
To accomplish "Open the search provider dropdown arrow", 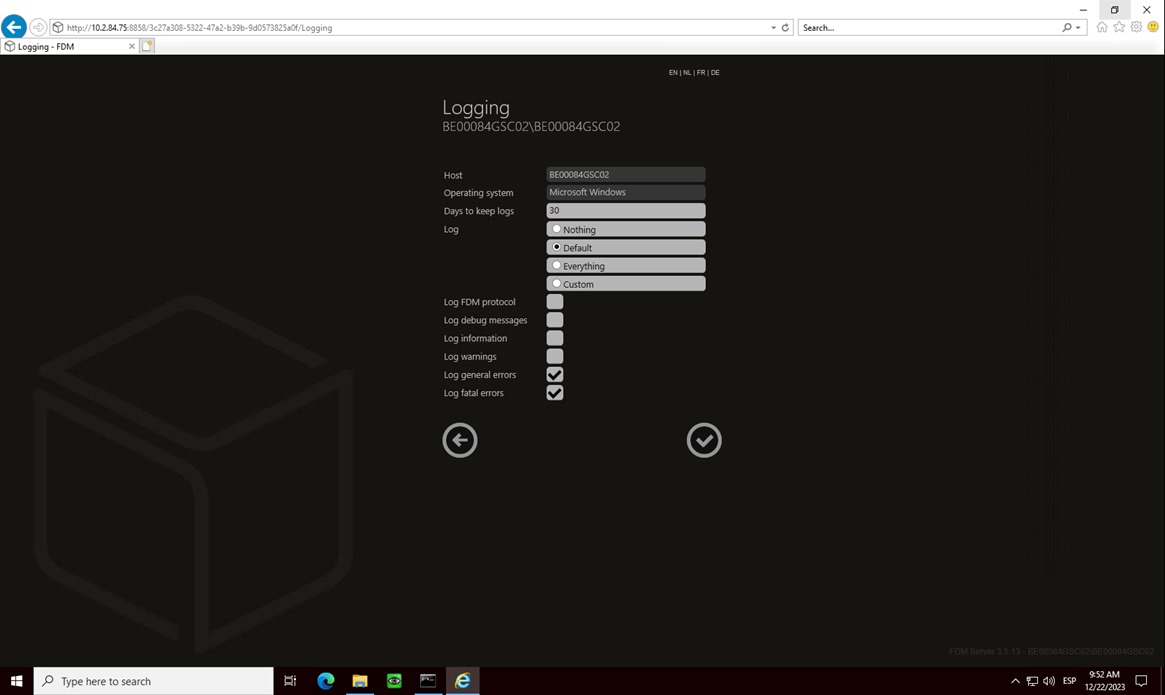I will coord(1078,28).
